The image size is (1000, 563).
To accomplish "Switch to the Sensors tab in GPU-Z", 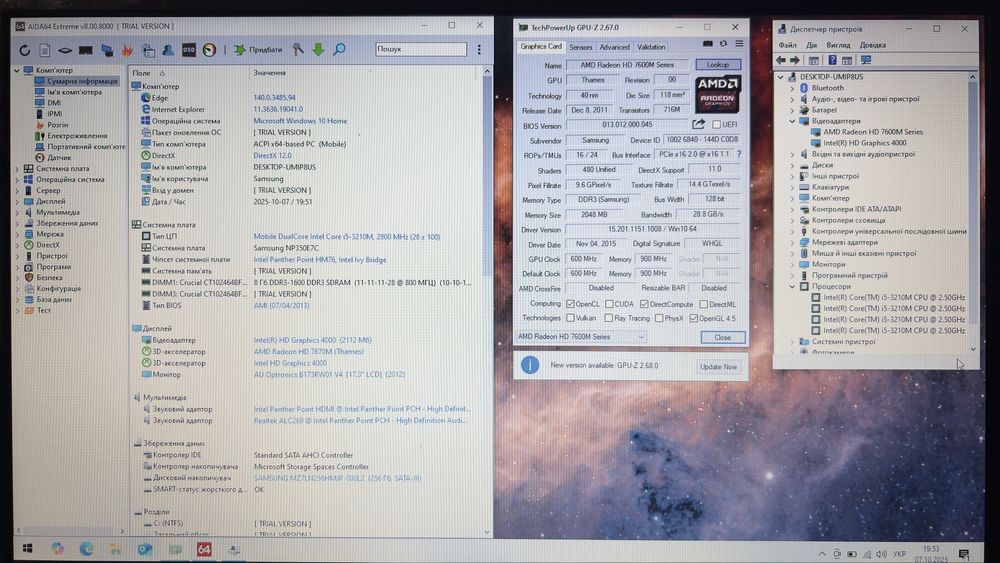I will pyautogui.click(x=580, y=47).
